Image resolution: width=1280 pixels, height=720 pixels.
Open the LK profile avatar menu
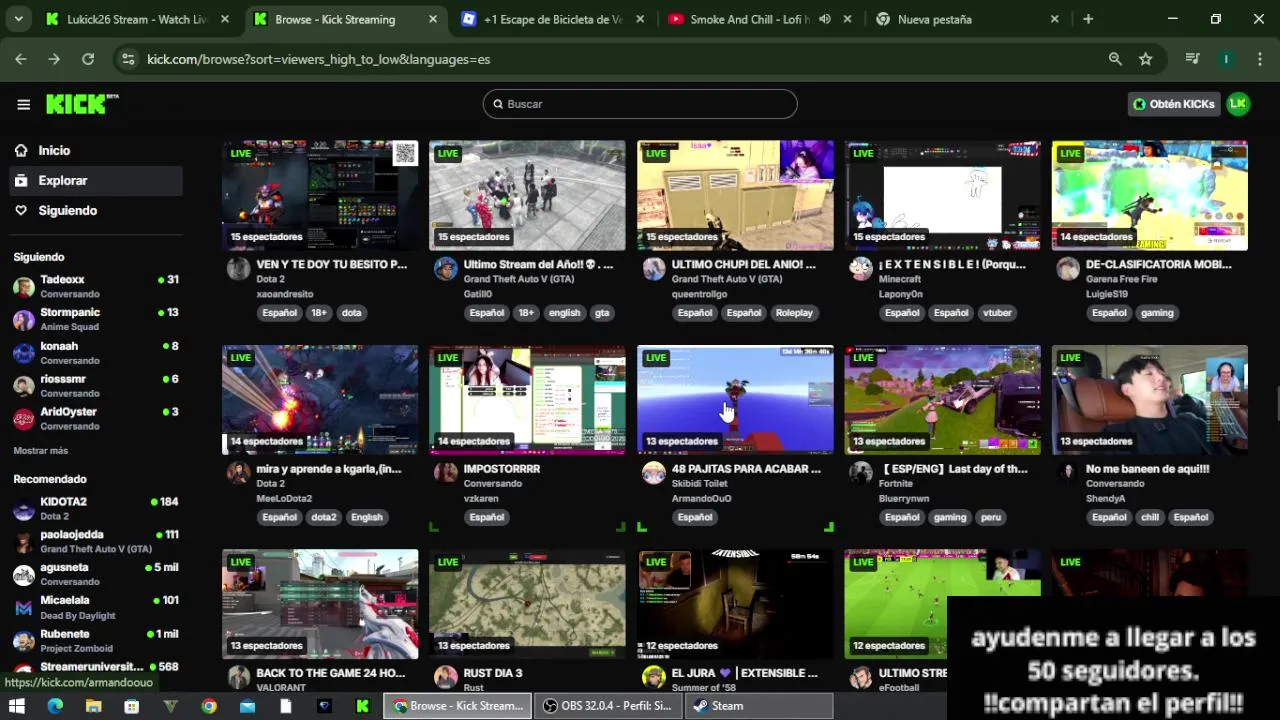point(1238,104)
